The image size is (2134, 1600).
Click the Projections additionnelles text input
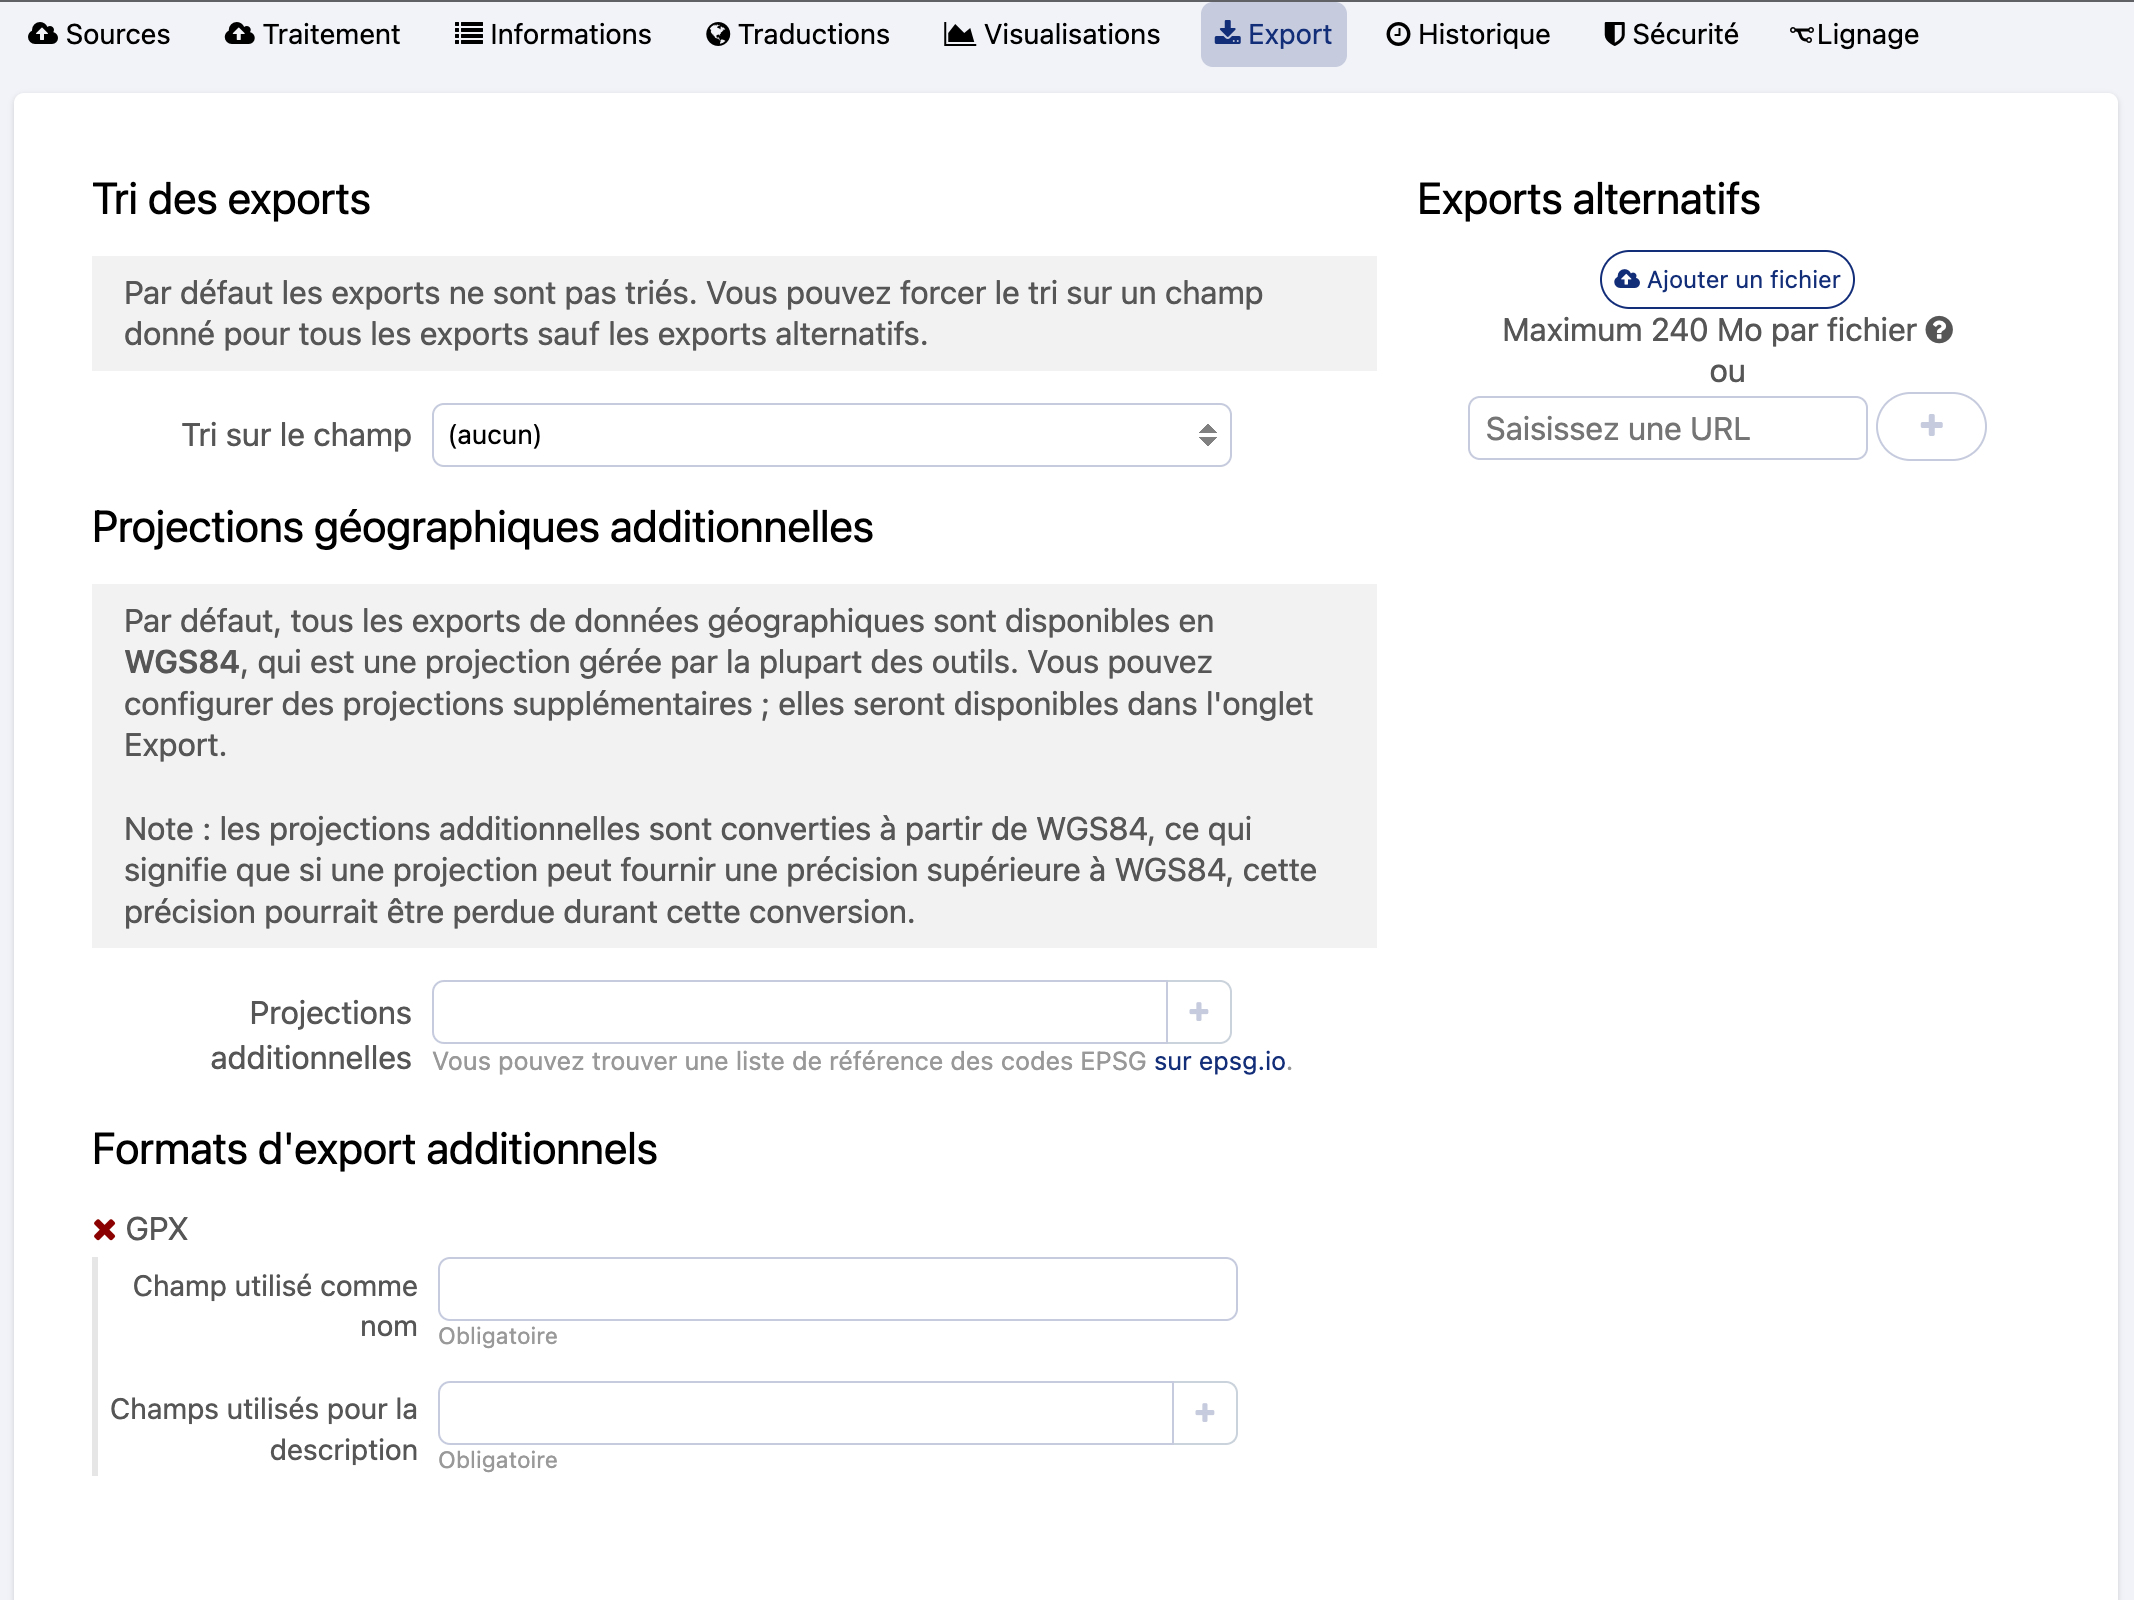coord(799,1012)
